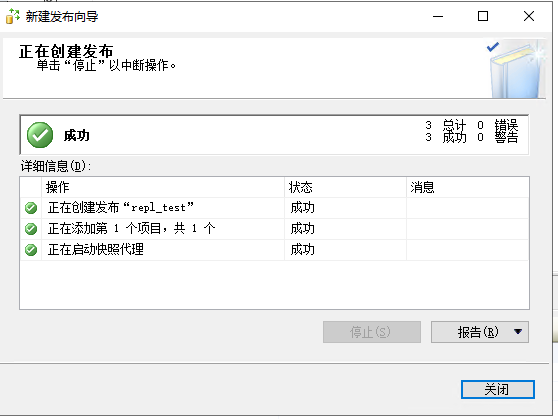Click the wizard icon in title bar
558x419 pixels.
click(x=13, y=16)
